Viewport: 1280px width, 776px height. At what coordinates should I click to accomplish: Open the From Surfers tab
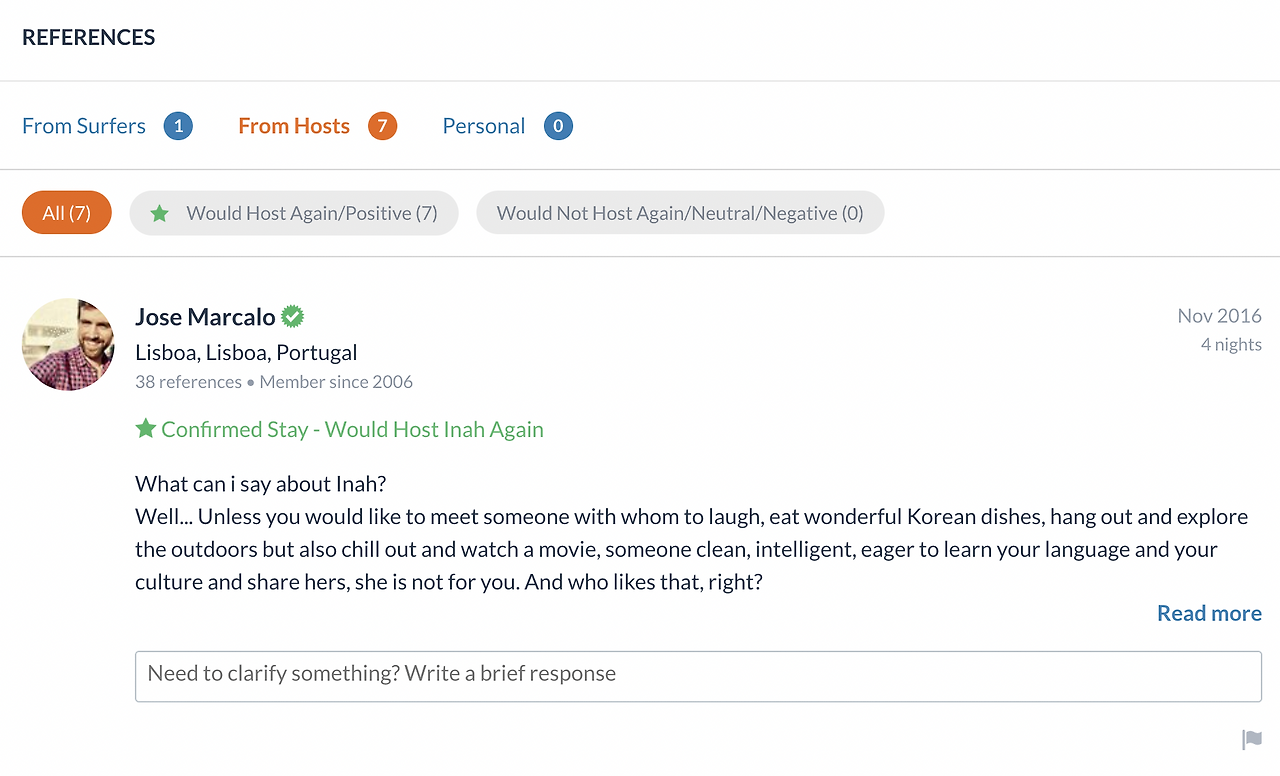point(84,126)
